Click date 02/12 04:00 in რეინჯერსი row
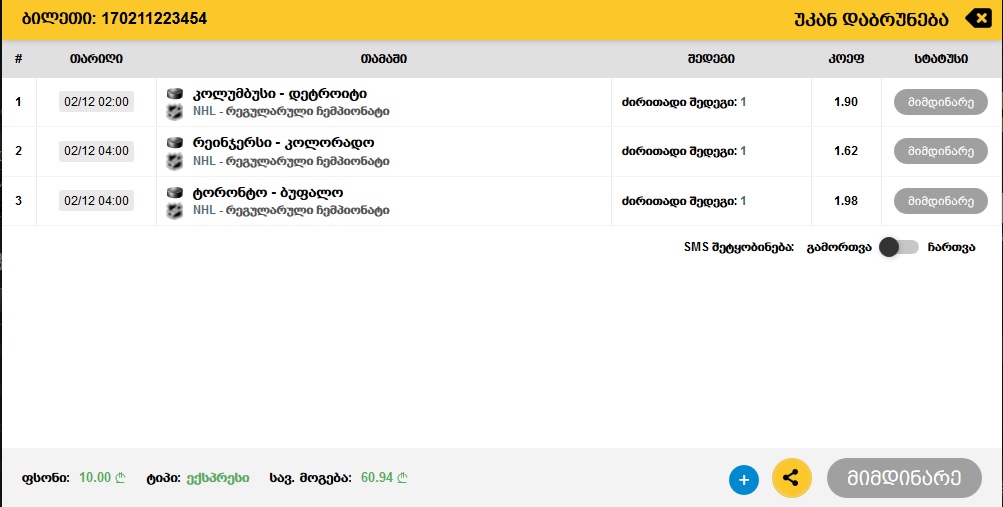Viewport: 1003px width, 507px height. pyautogui.click(x=97, y=151)
